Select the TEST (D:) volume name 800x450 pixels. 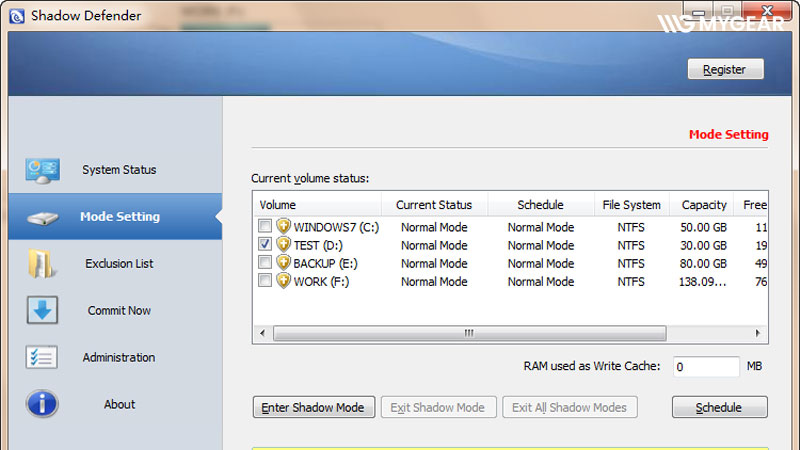(x=318, y=245)
